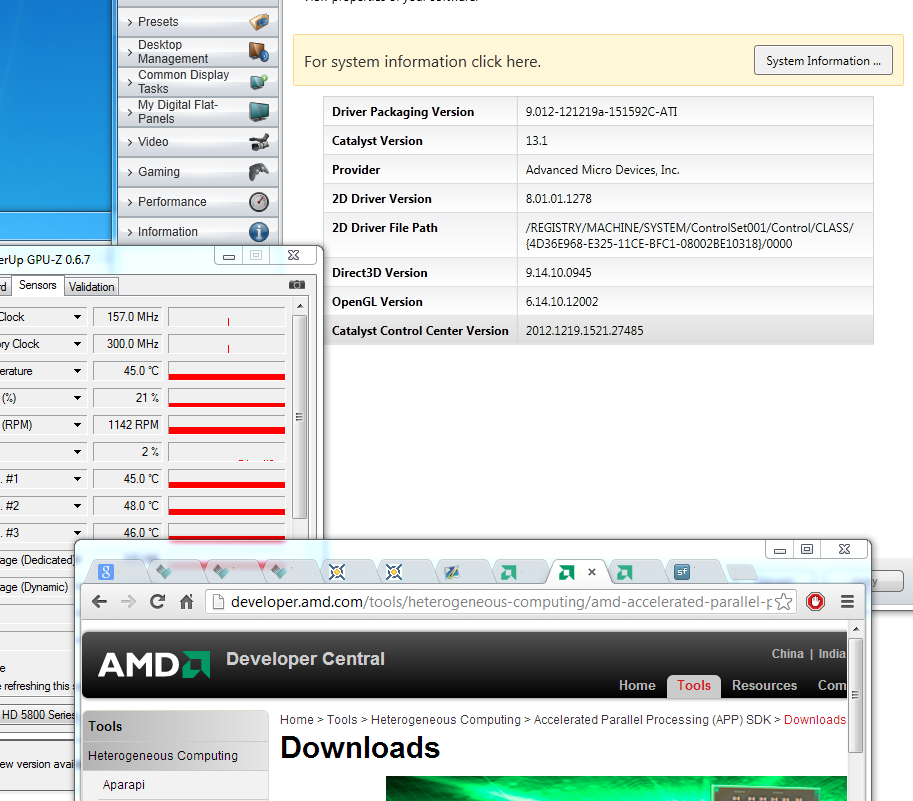Click the OpenGL Version value 6.14.10.12002
The height and width of the screenshot is (801, 913).
pyautogui.click(x=561, y=302)
